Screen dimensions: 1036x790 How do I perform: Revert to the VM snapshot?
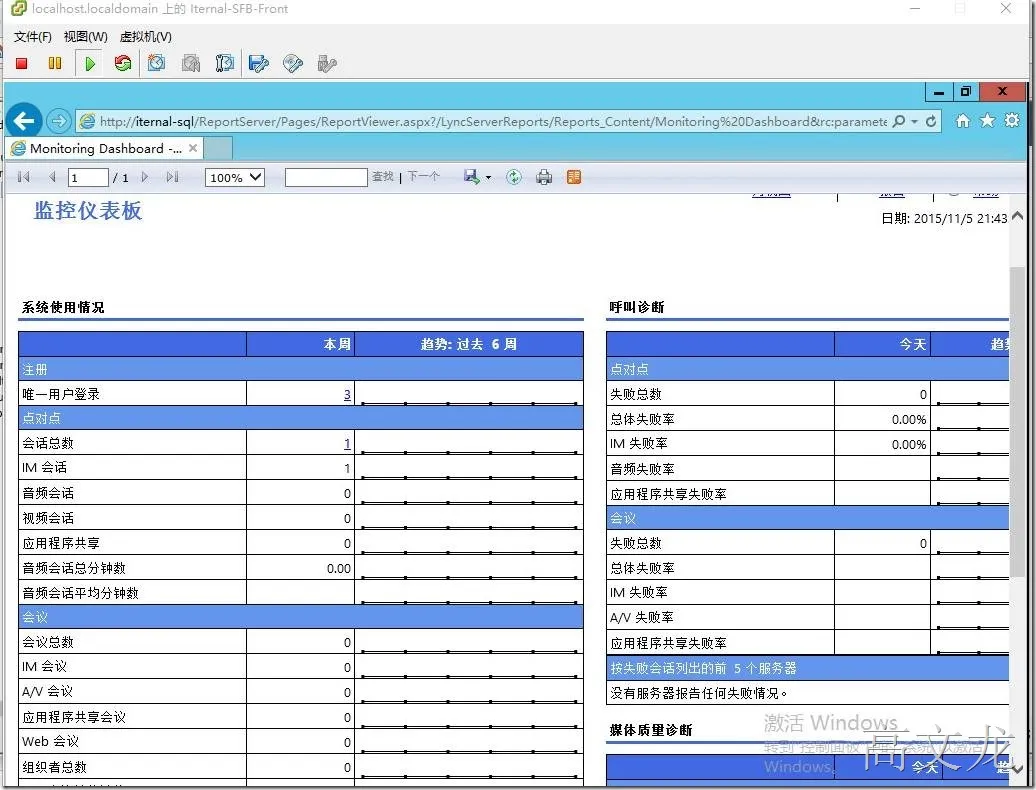click(191, 63)
